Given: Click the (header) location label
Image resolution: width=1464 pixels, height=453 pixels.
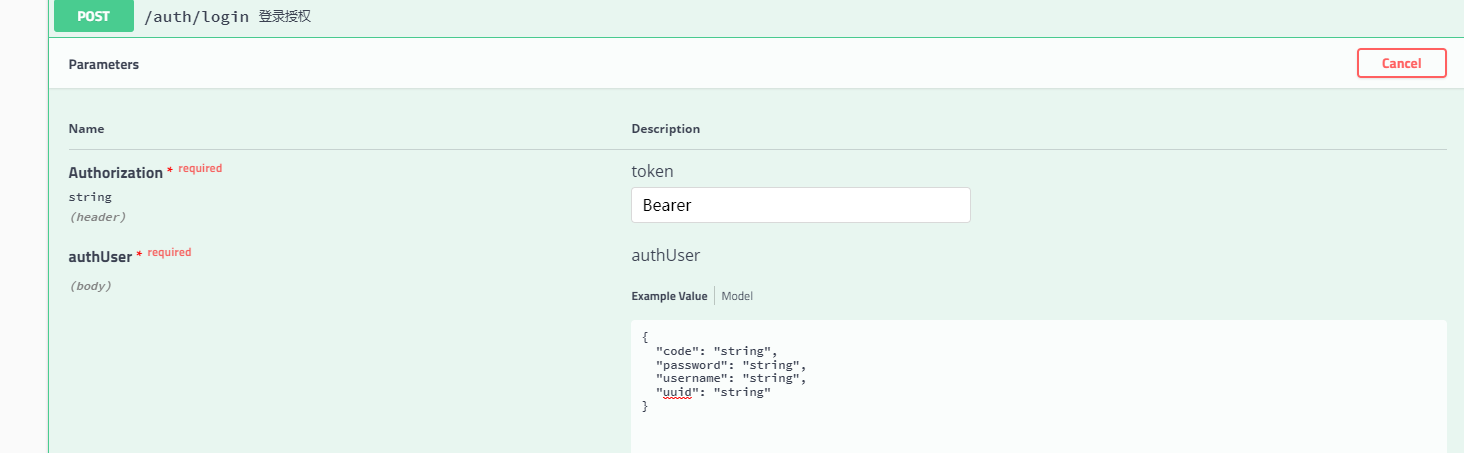Looking at the screenshot, I should [x=97, y=216].
